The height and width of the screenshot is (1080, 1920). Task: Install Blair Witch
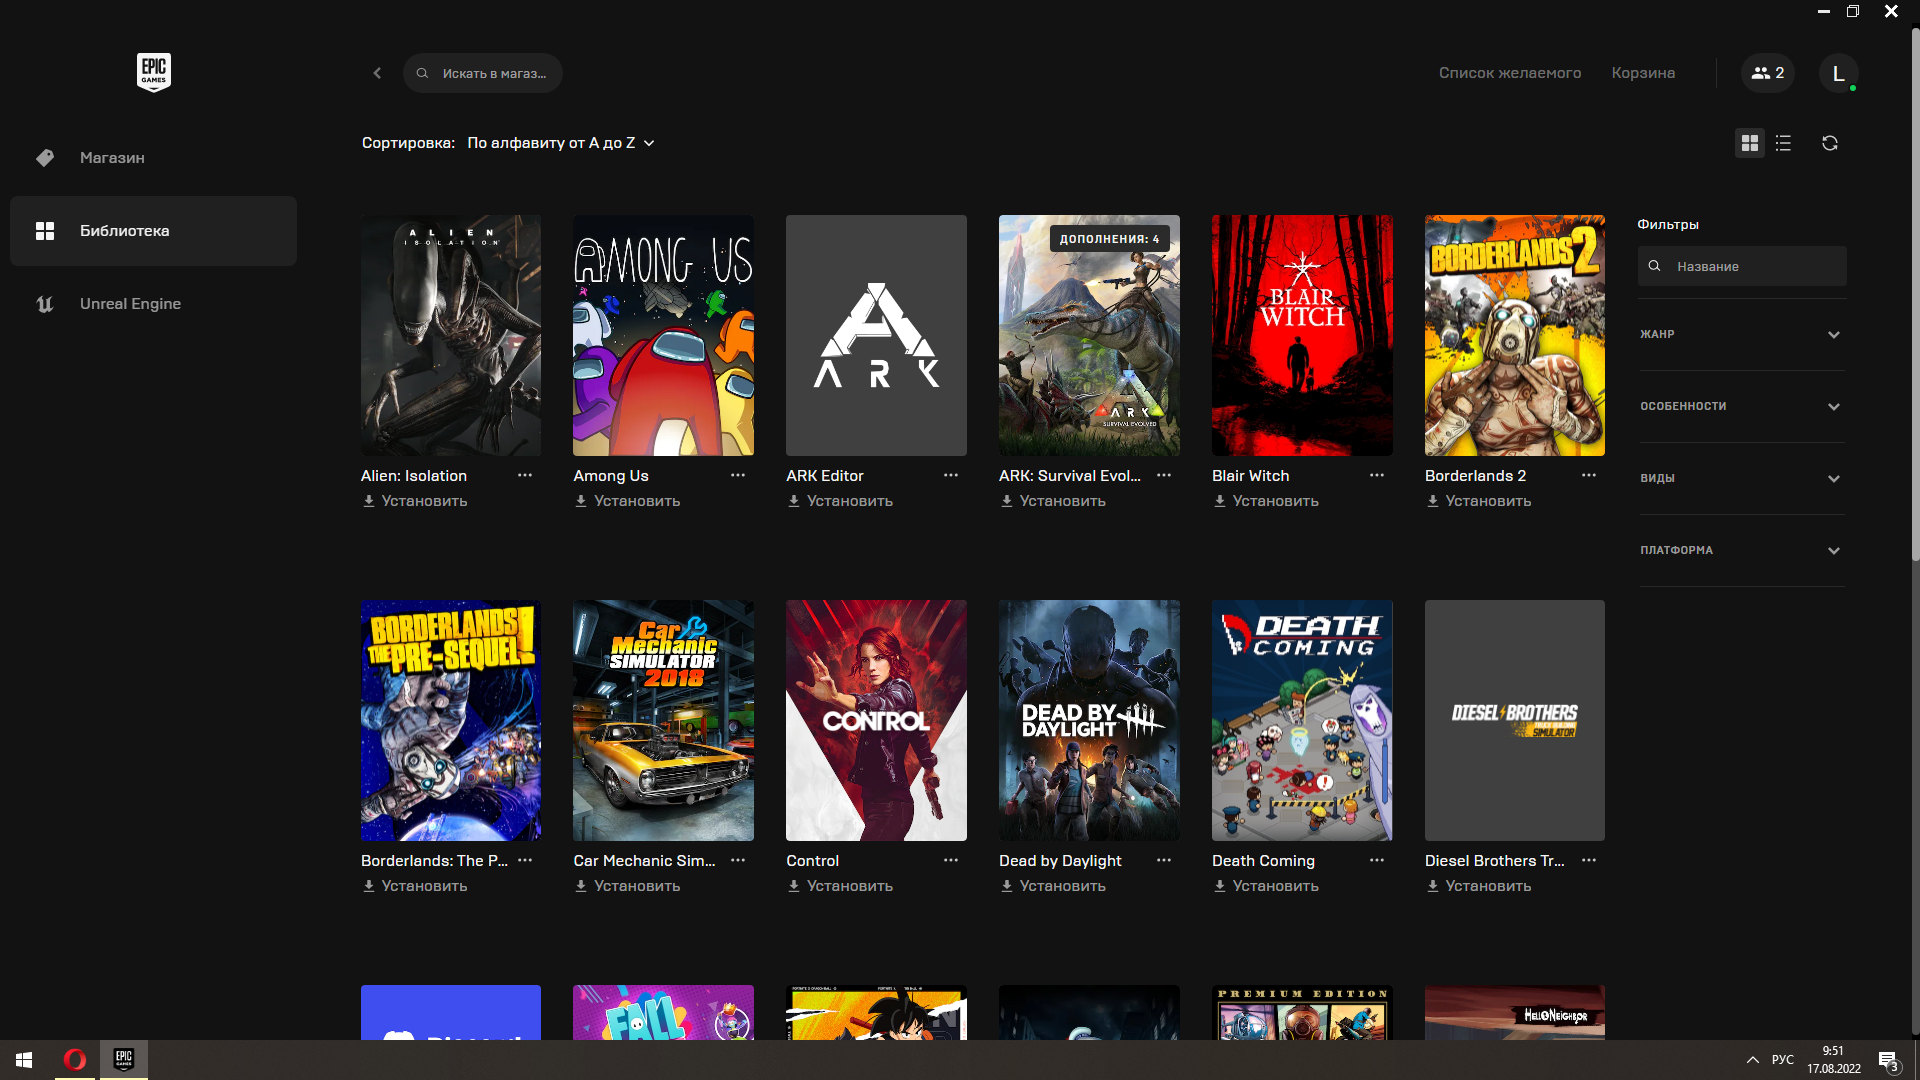click(x=1266, y=501)
